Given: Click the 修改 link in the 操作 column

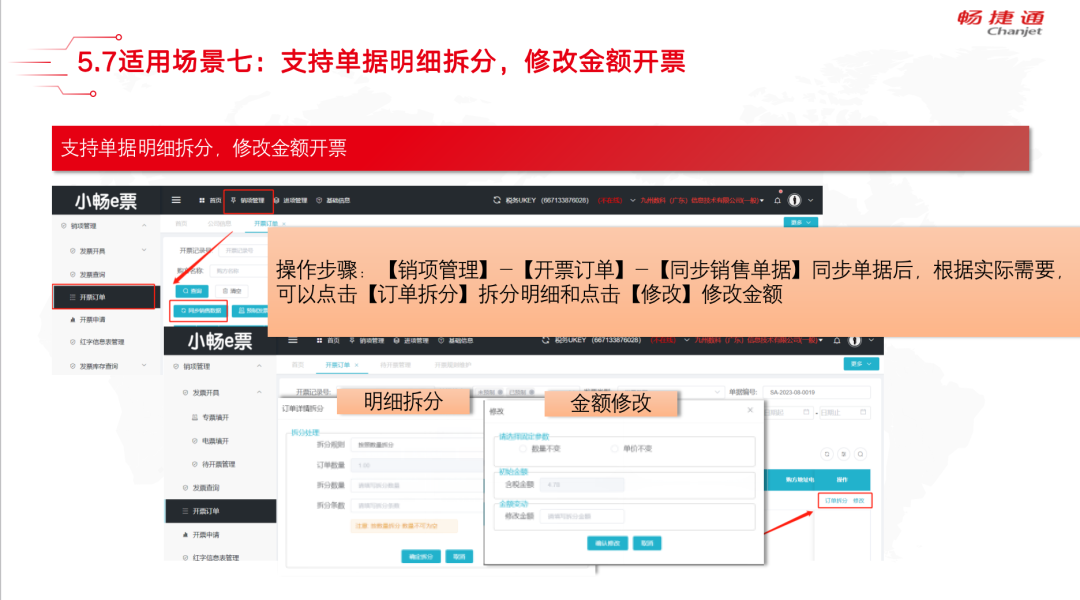Looking at the screenshot, I should [x=859, y=501].
